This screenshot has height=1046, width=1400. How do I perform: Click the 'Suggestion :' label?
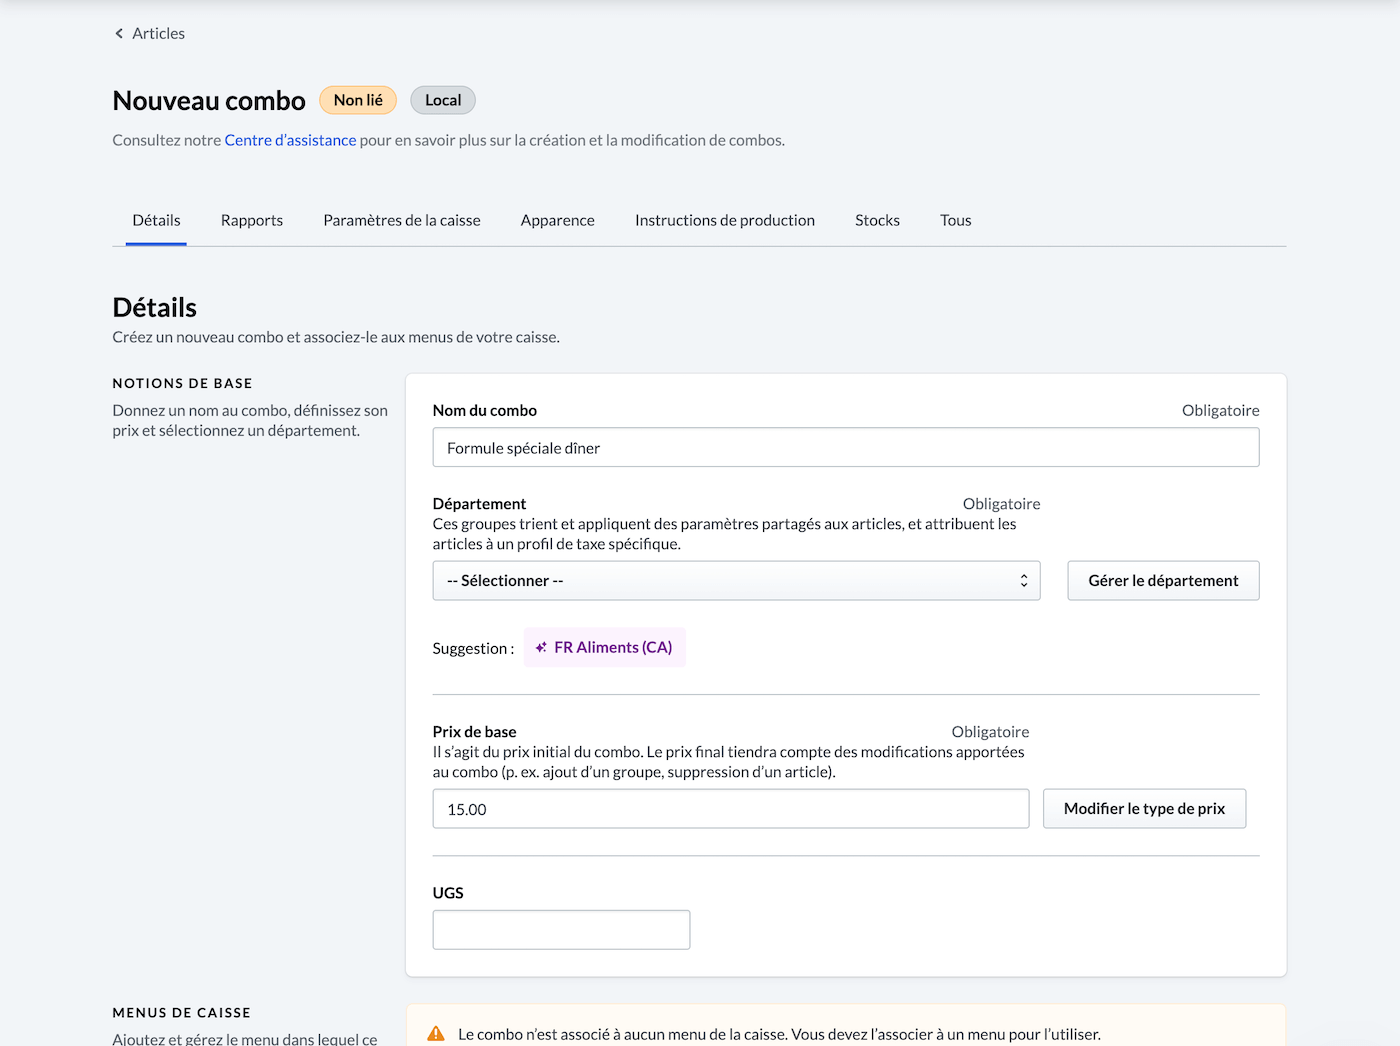point(473,648)
